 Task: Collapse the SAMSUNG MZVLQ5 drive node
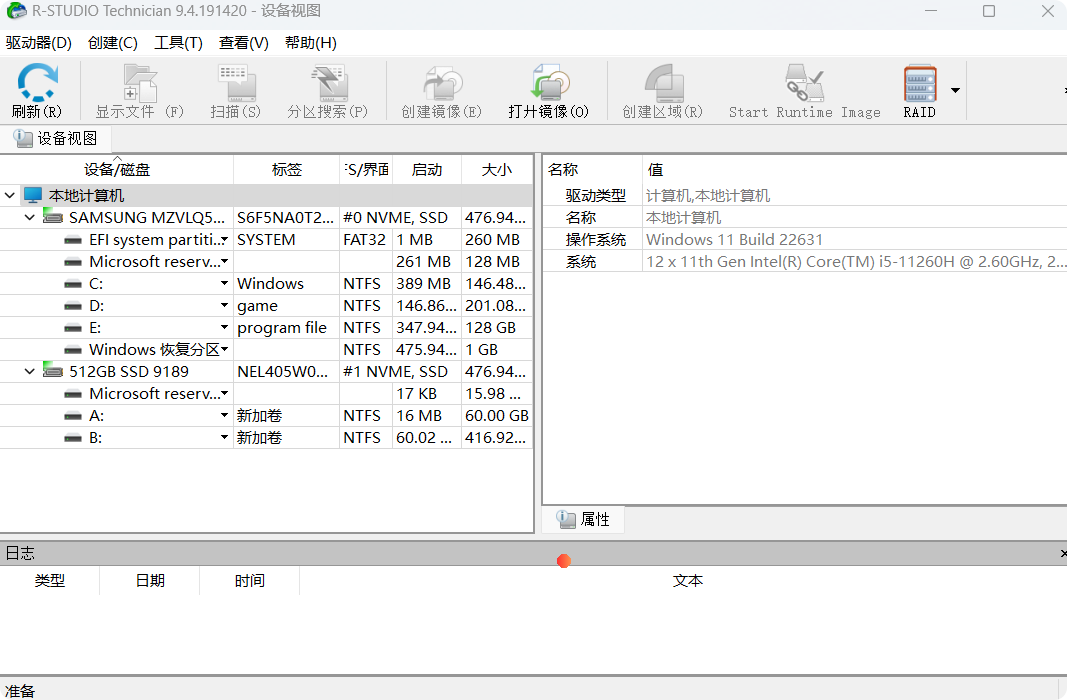point(29,218)
